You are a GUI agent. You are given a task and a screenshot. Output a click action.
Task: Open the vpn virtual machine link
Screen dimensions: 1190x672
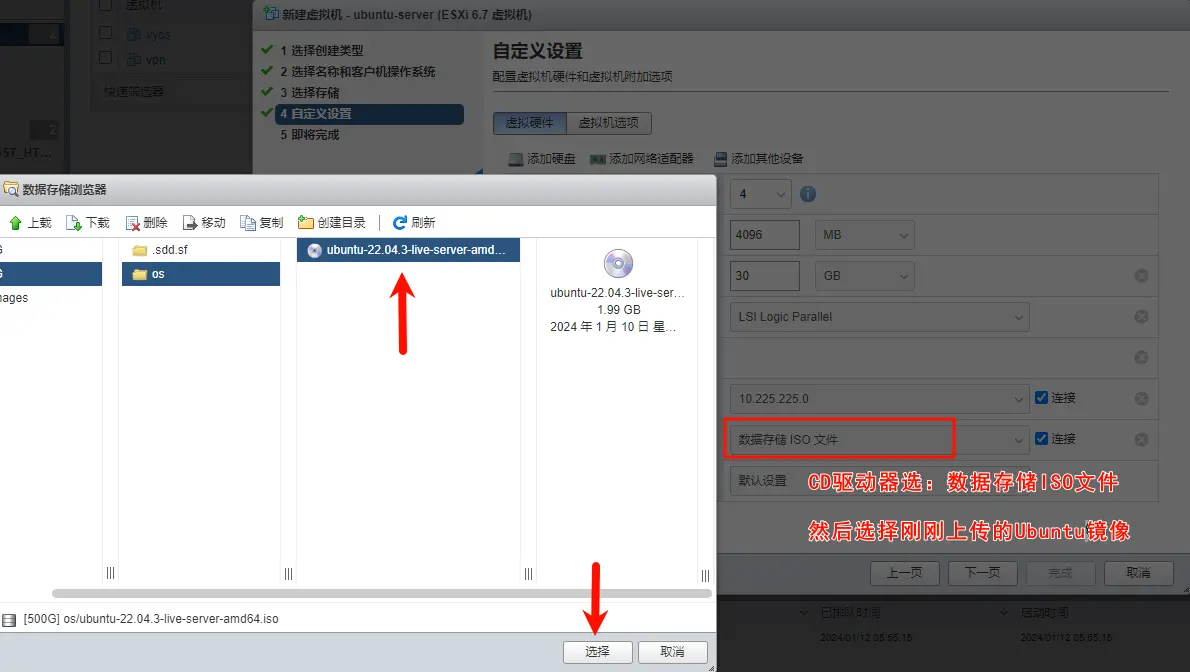pyautogui.click(x=156, y=59)
